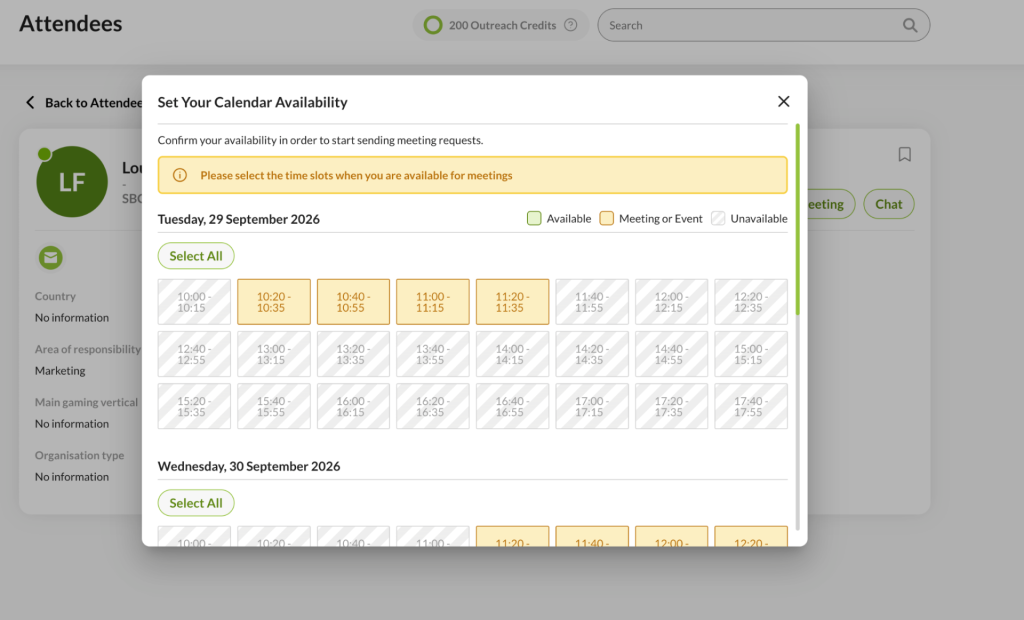Screen dimensions: 1024x620
Task: Select the 14:20 - 14:35 slot
Action: click(592, 354)
